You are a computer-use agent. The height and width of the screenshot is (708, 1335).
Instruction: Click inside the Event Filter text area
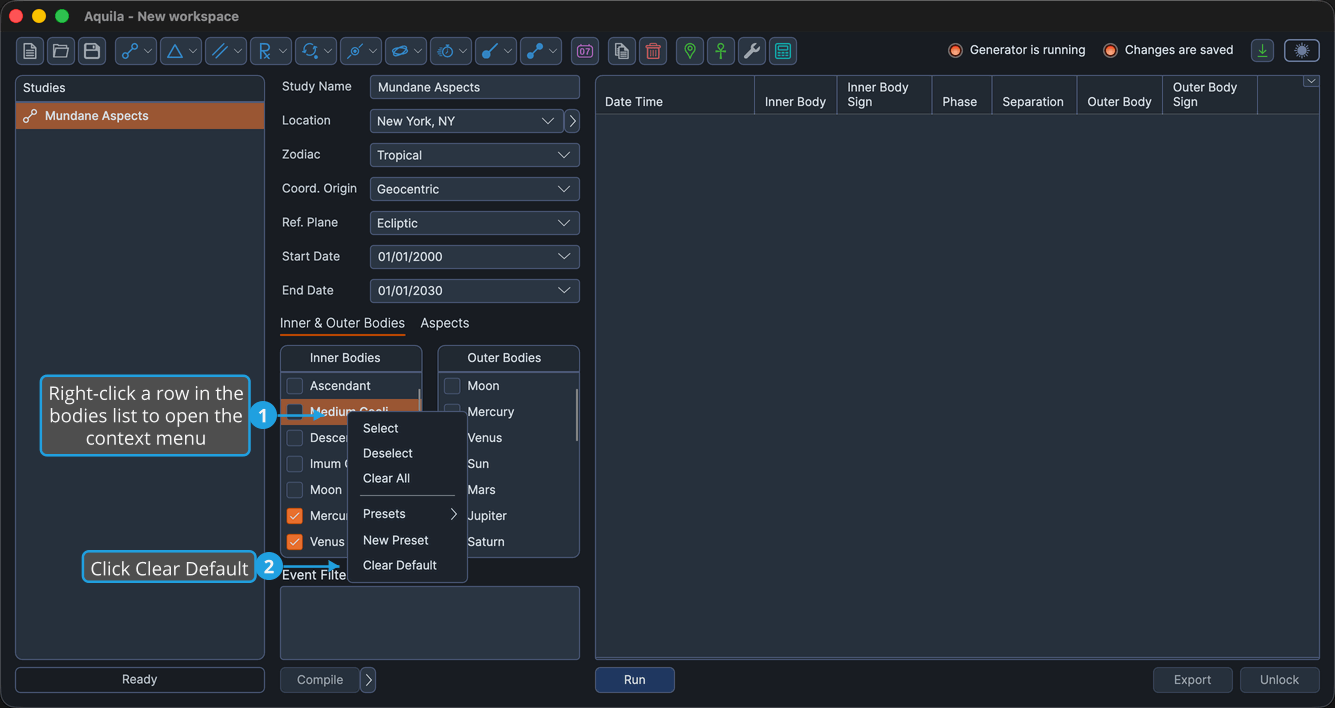coord(430,623)
